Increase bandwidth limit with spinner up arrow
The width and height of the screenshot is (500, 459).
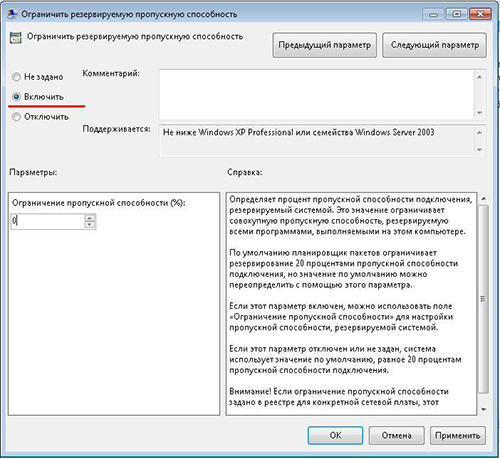point(90,218)
